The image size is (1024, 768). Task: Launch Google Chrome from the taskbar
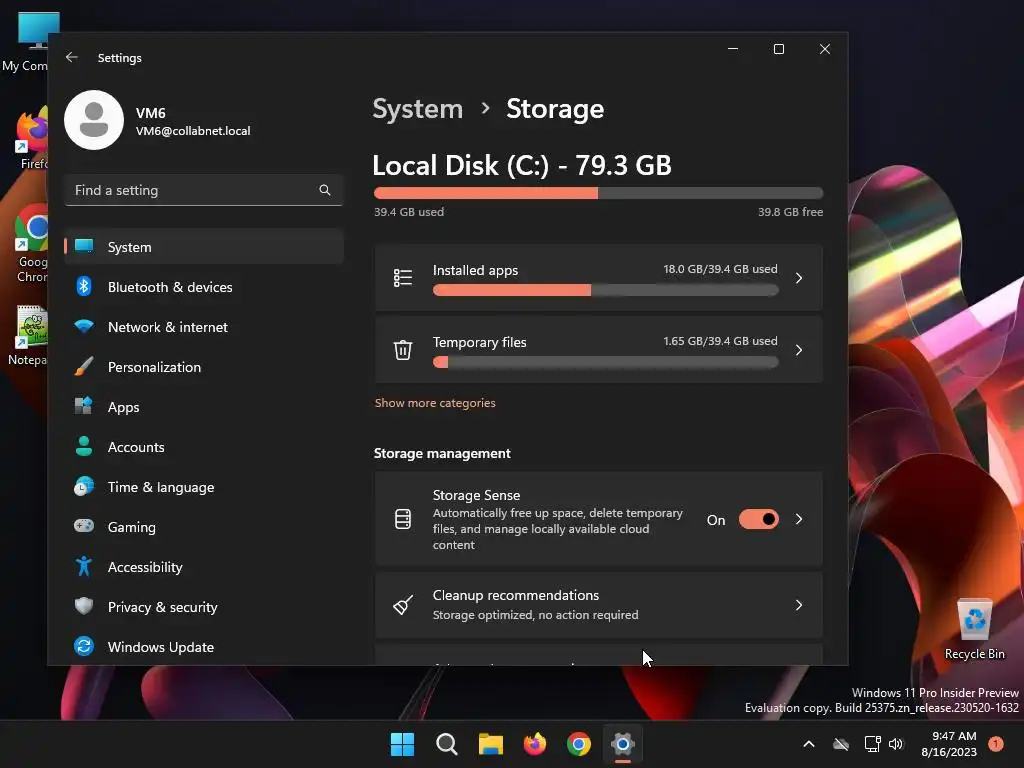click(579, 744)
